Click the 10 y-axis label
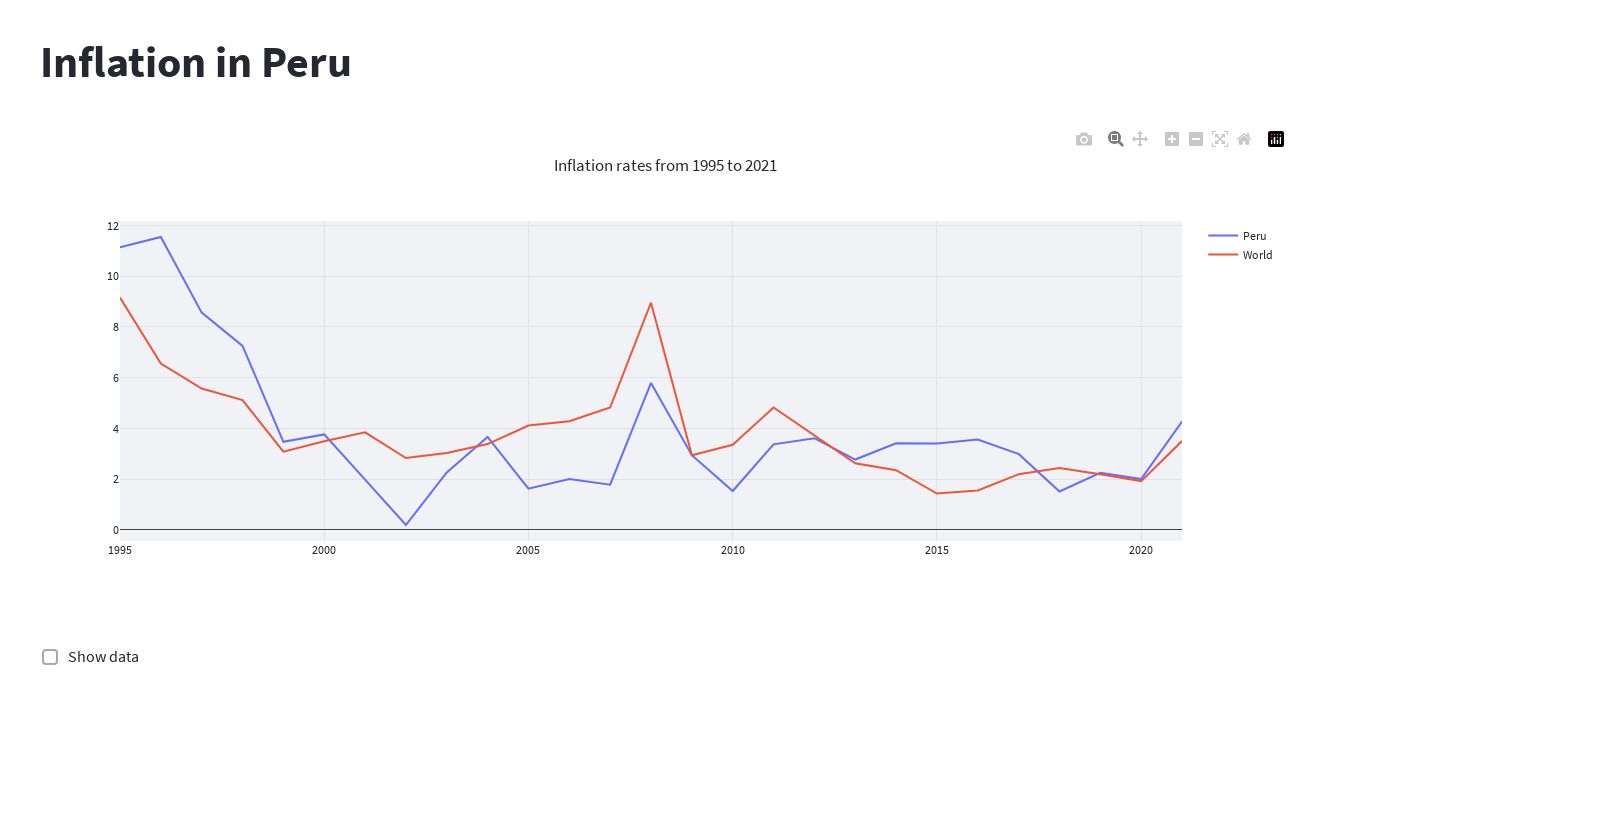The width and height of the screenshot is (1600, 836). pyautogui.click(x=113, y=276)
